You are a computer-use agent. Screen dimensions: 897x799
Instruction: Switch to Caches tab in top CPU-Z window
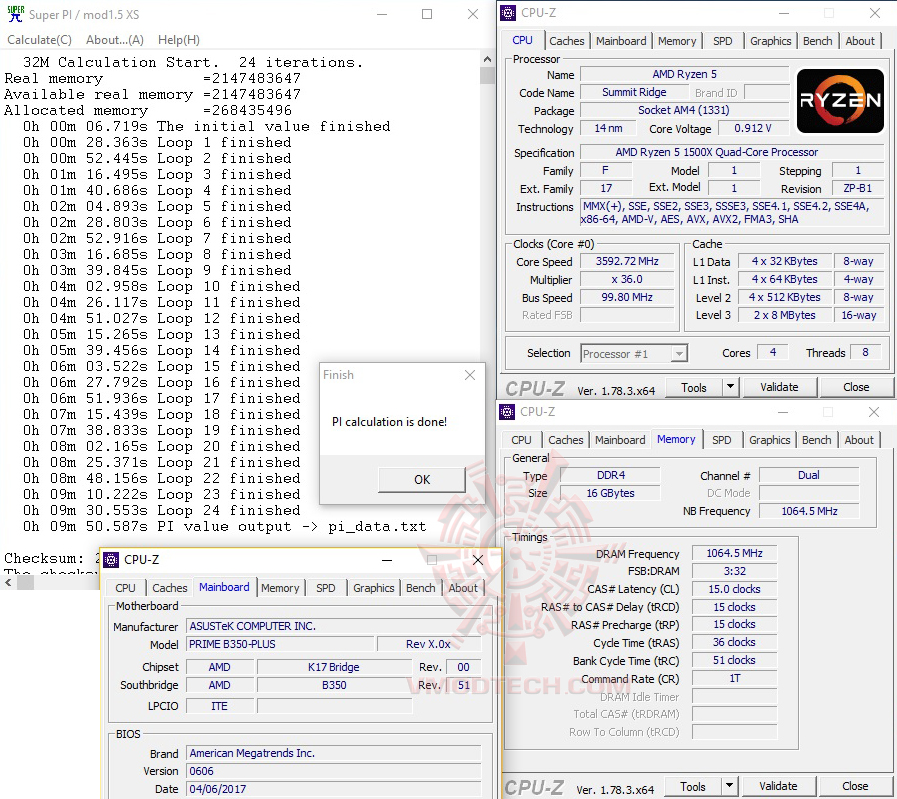(x=566, y=41)
